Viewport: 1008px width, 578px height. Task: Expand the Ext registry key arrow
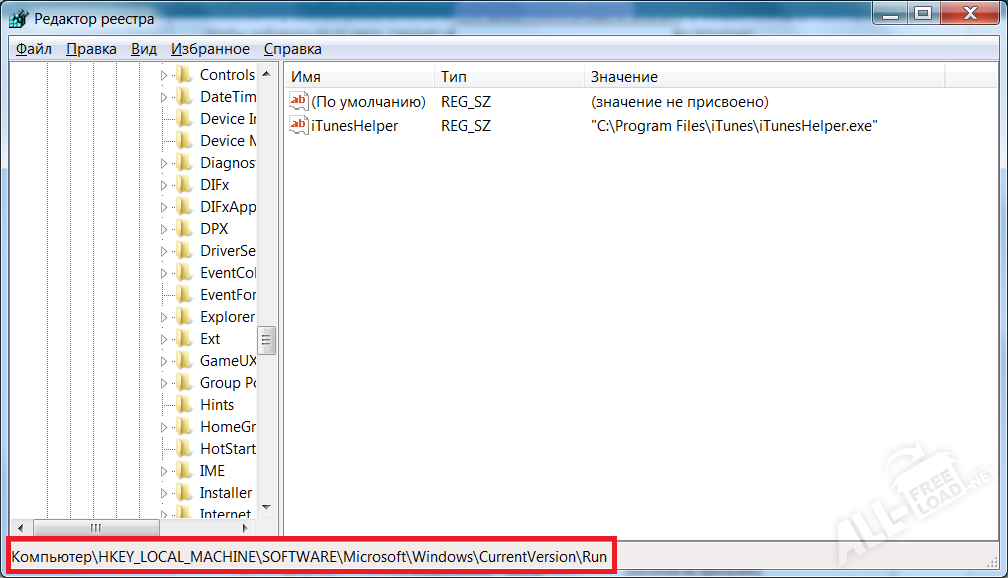[165, 339]
